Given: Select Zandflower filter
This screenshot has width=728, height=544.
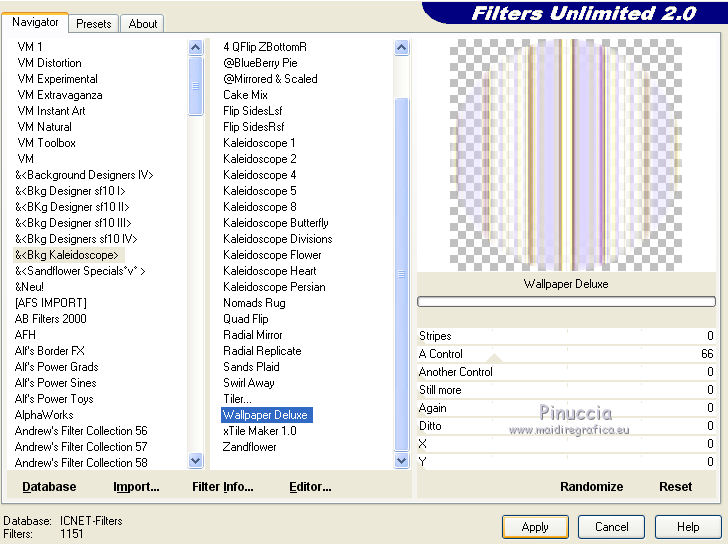Looking at the screenshot, I should pyautogui.click(x=249, y=447).
